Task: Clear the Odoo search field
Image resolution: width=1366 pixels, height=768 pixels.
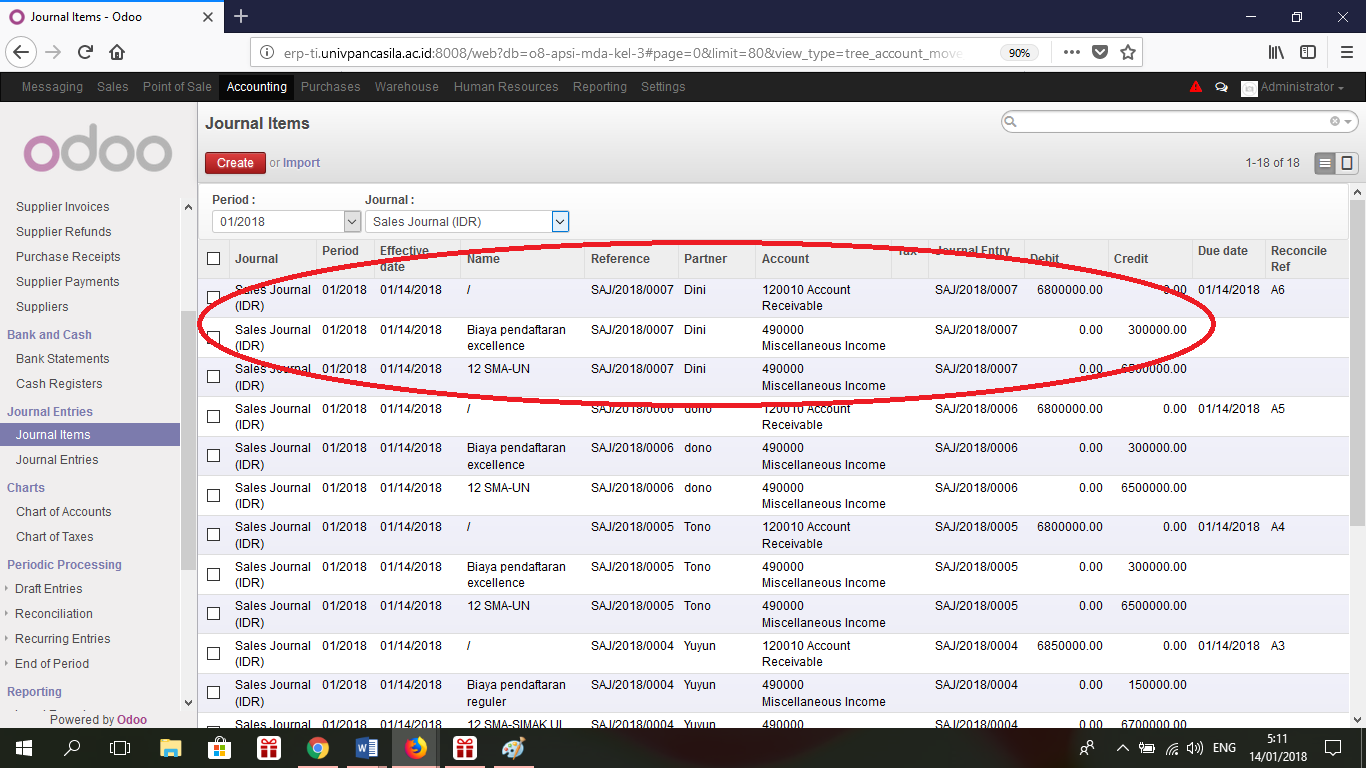Action: click(x=1334, y=121)
